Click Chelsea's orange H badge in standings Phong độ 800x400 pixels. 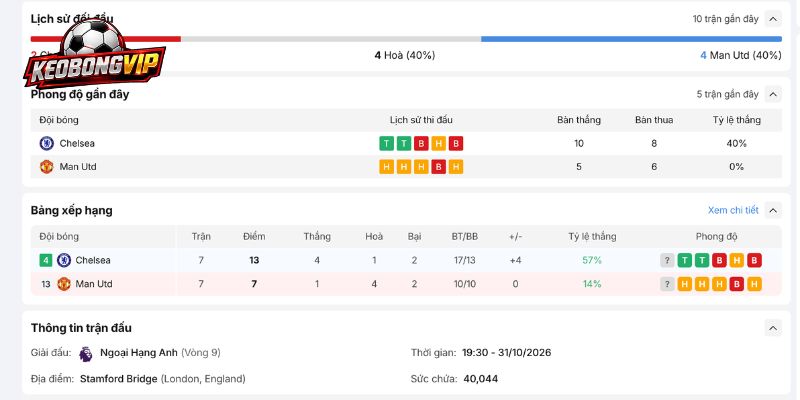coord(736,260)
